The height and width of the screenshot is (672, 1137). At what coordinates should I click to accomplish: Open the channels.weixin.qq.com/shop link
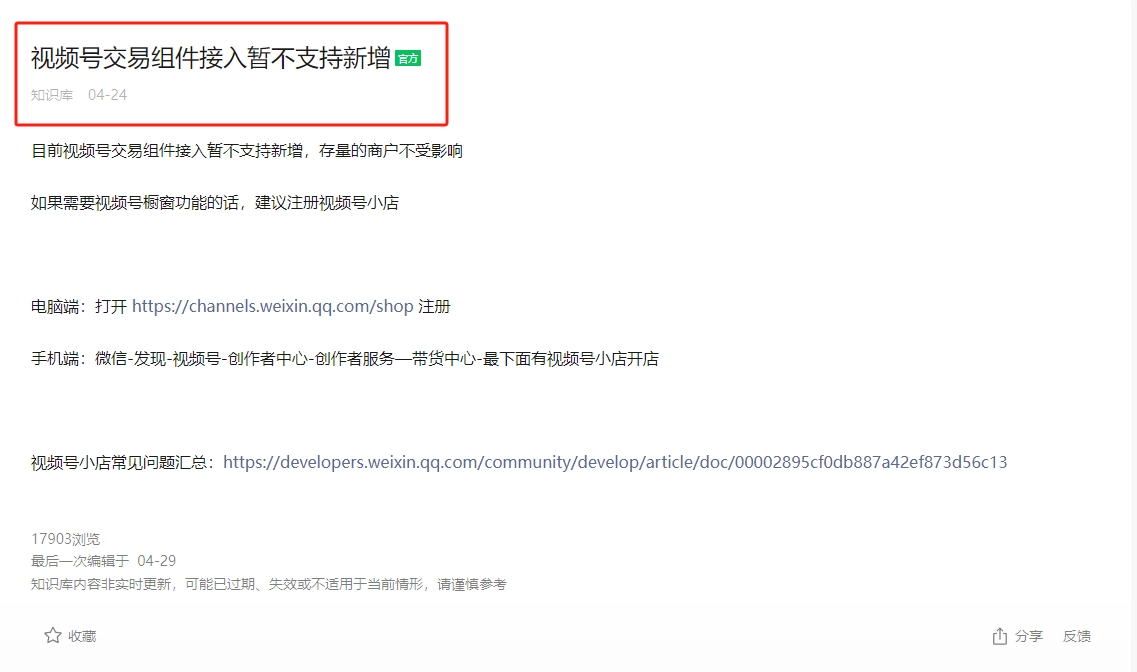pyautogui.click(x=273, y=307)
